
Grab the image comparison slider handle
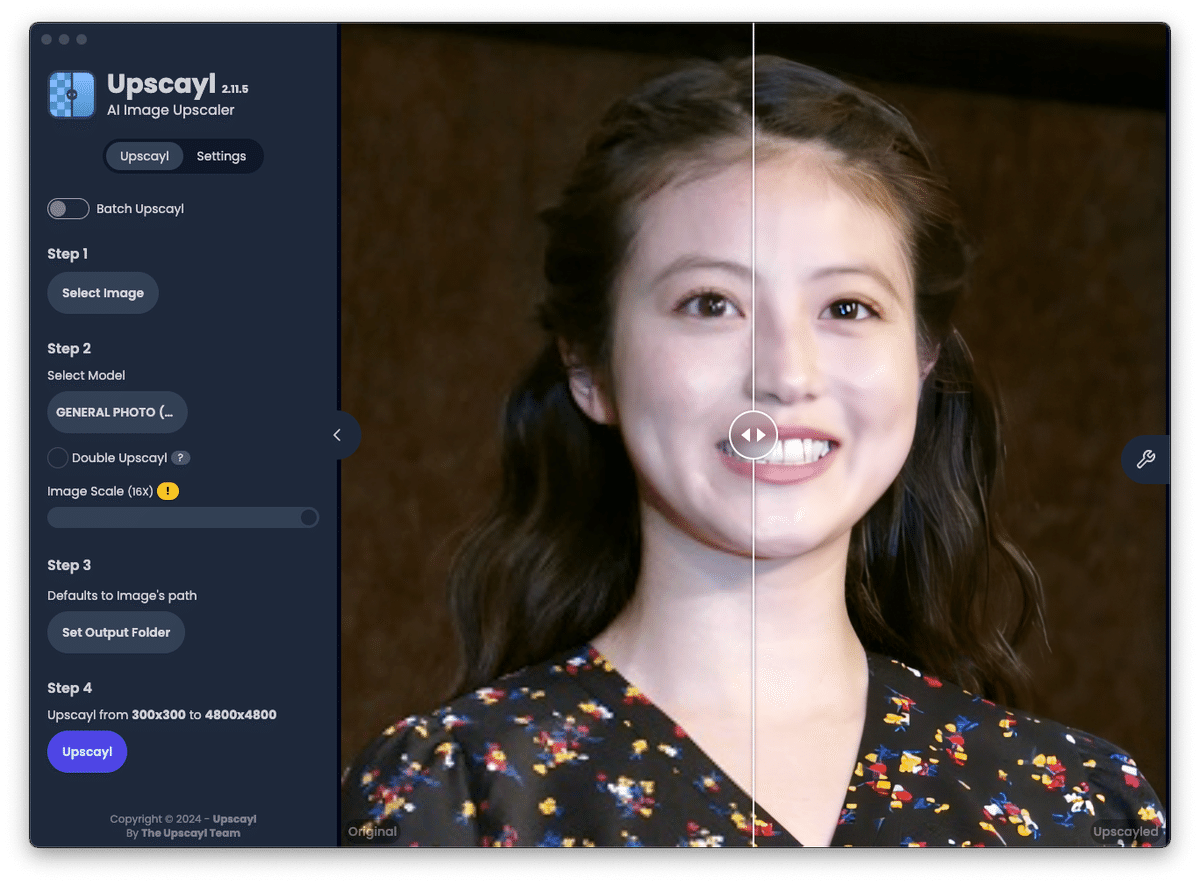pos(753,435)
